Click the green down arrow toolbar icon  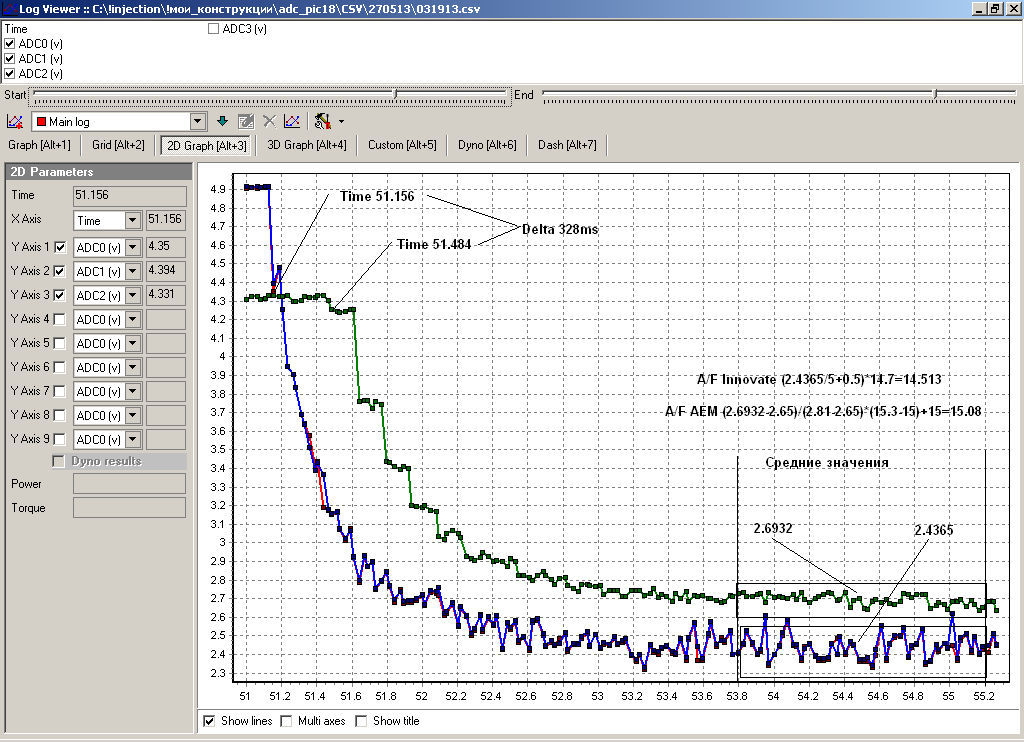222,122
